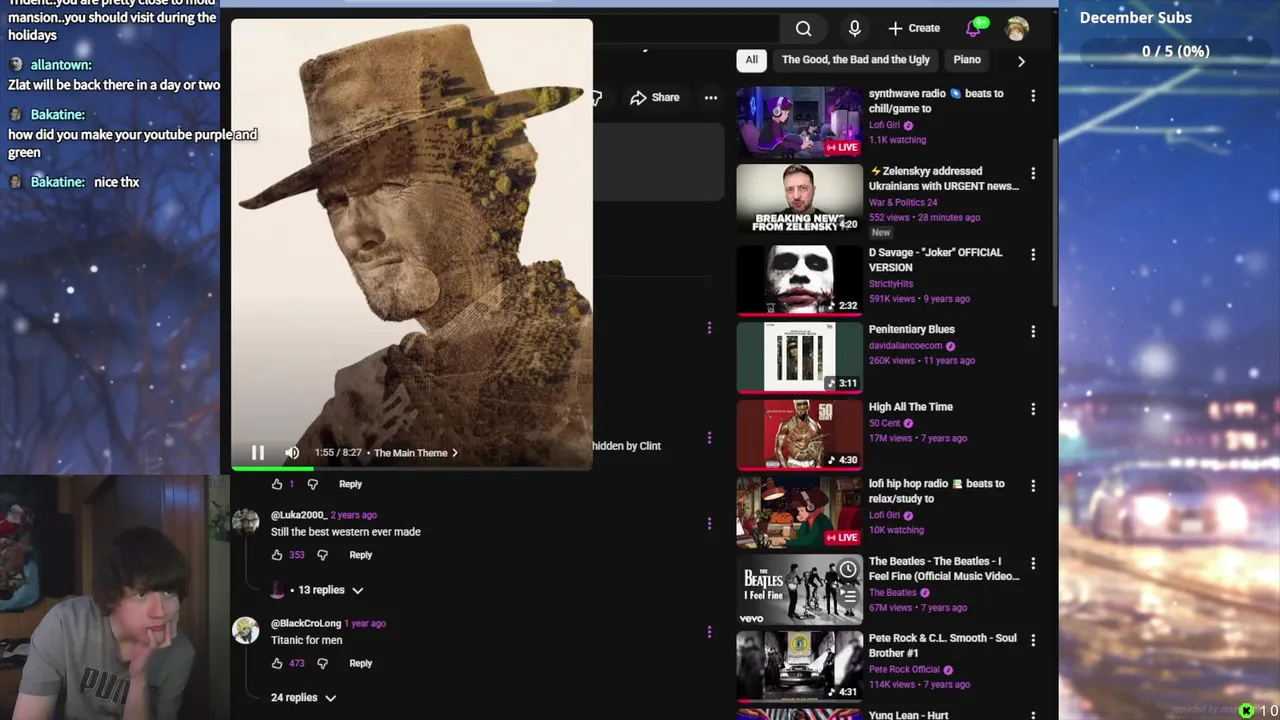Reply to the top comment with 1 like

tap(350, 484)
